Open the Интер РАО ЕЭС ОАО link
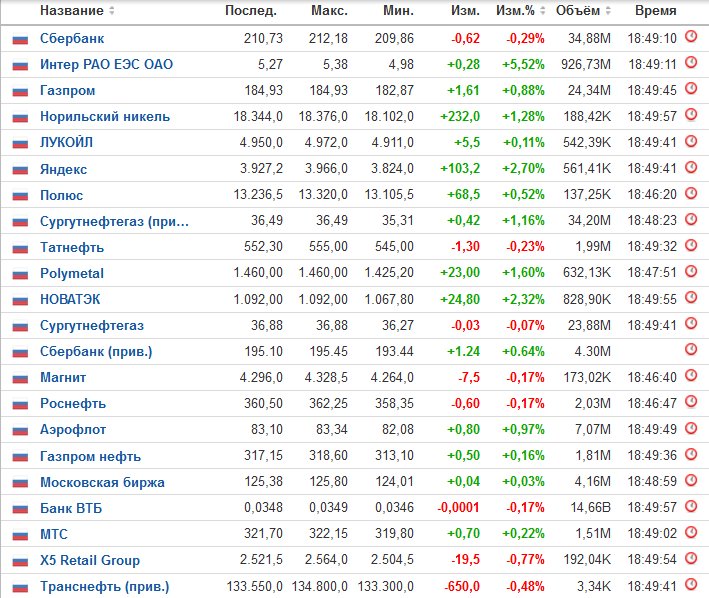709x598 pixels. pyautogui.click(x=106, y=64)
